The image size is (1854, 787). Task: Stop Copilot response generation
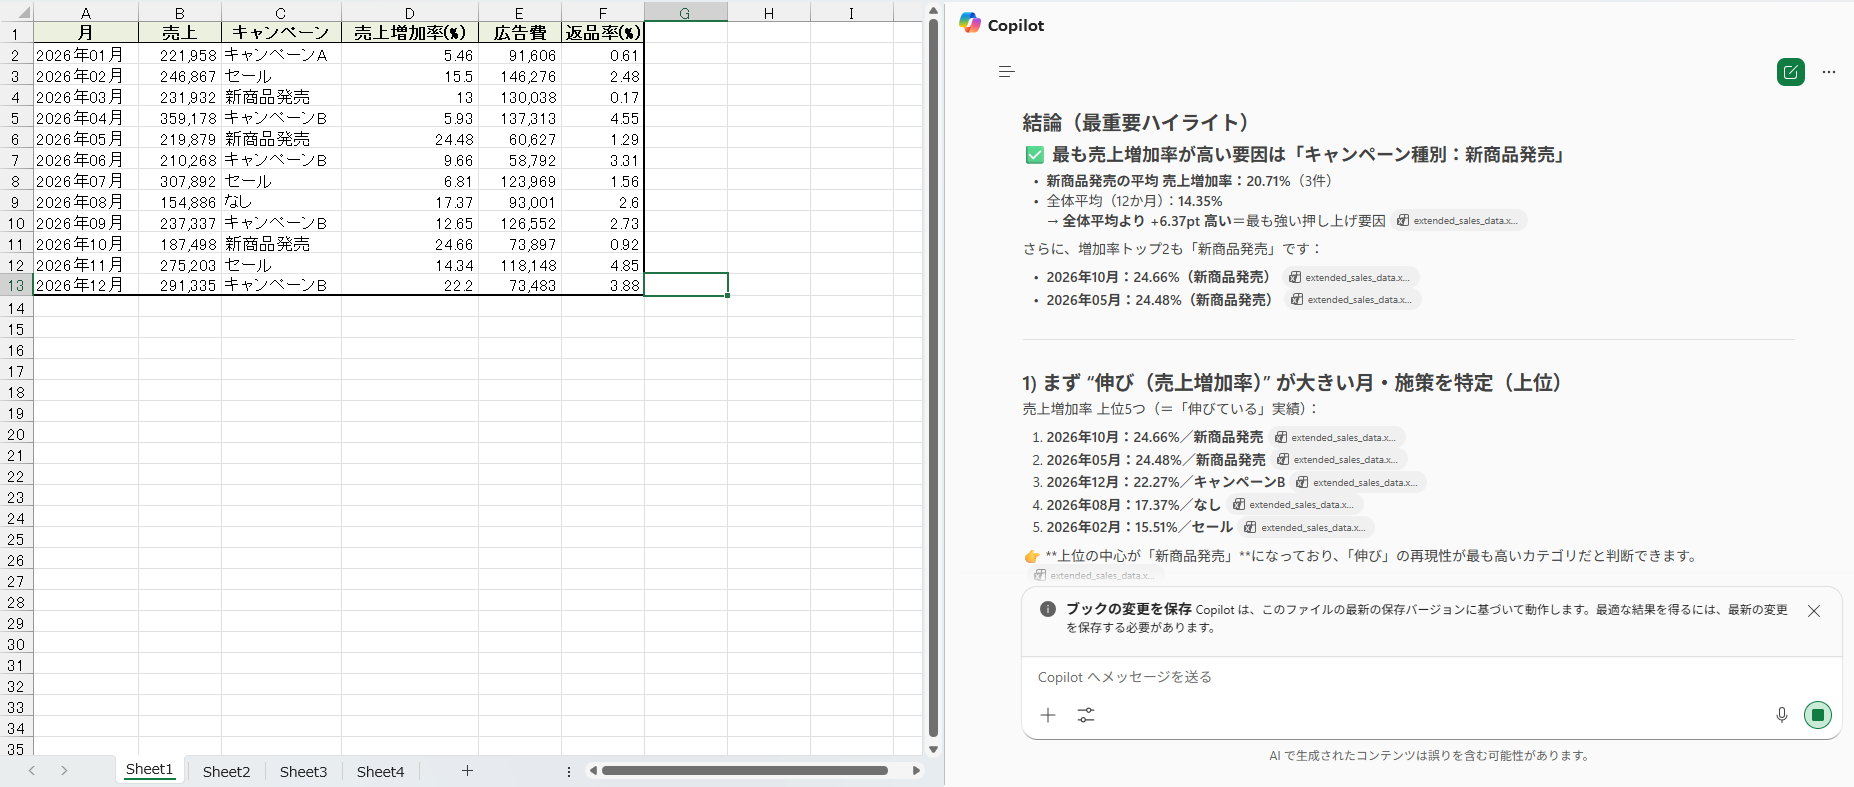1817,714
